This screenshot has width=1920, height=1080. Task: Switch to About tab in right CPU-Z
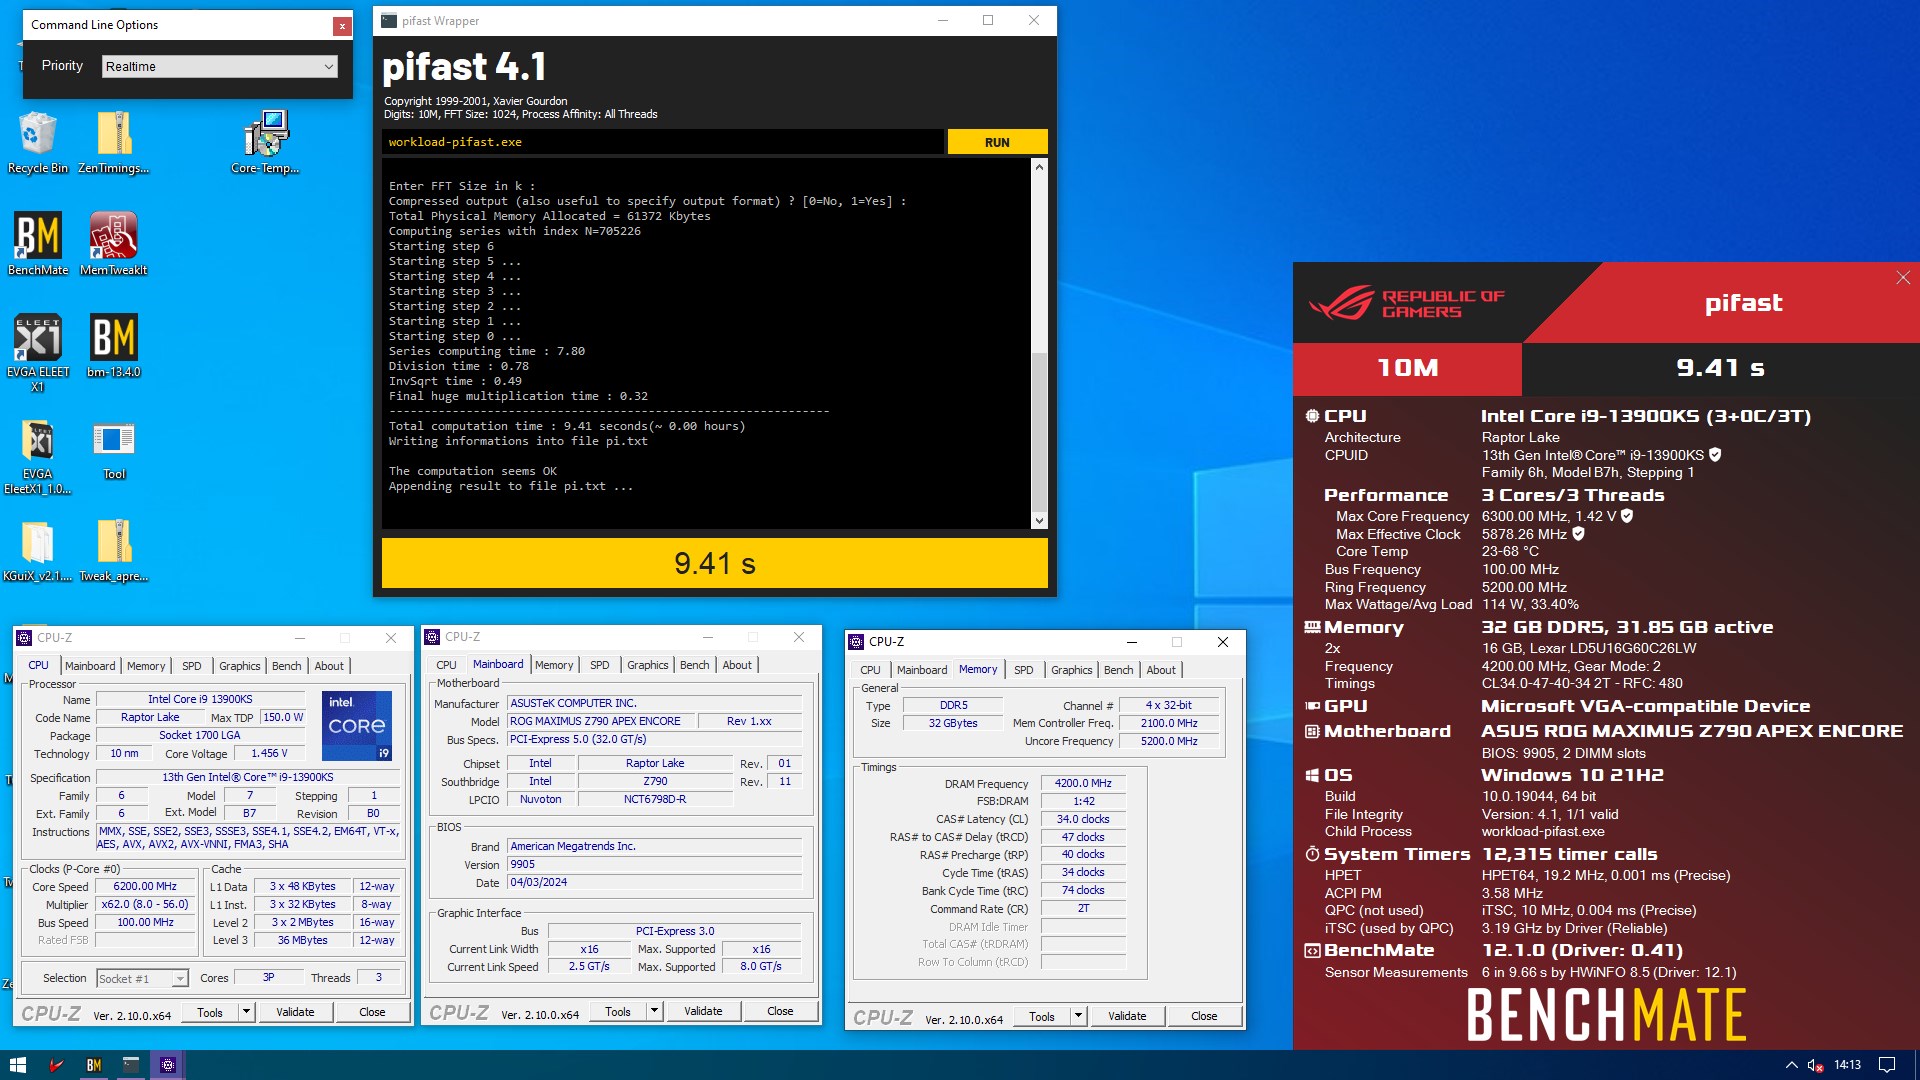point(1161,670)
